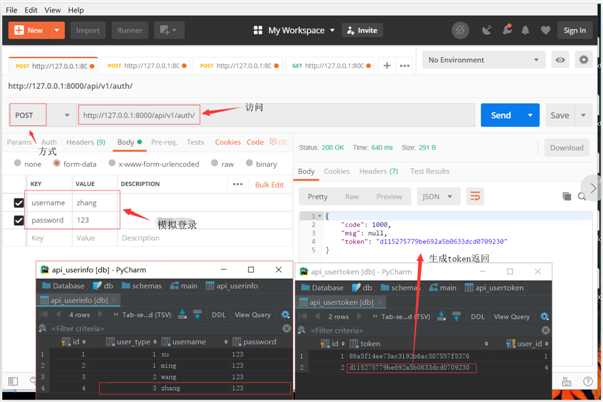Viewport: 603px width, 402px height.
Task: Open manage environments gear icon
Action: point(584,60)
